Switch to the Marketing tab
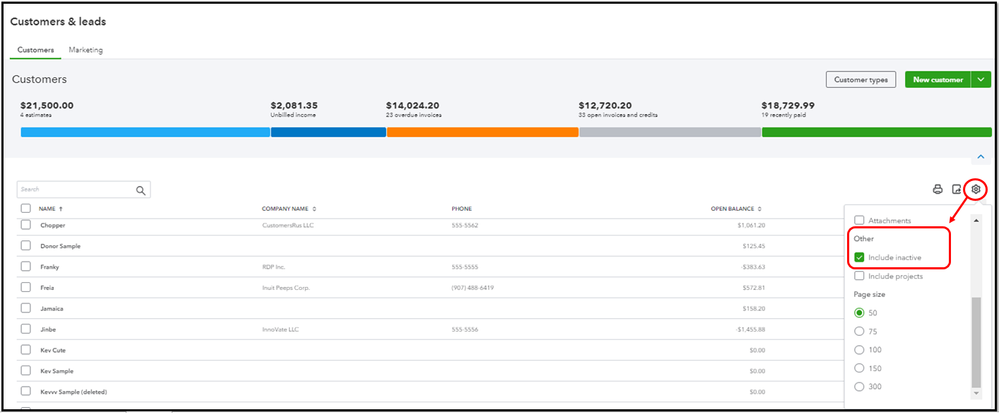Viewport: 999px width, 413px height. coord(86,50)
